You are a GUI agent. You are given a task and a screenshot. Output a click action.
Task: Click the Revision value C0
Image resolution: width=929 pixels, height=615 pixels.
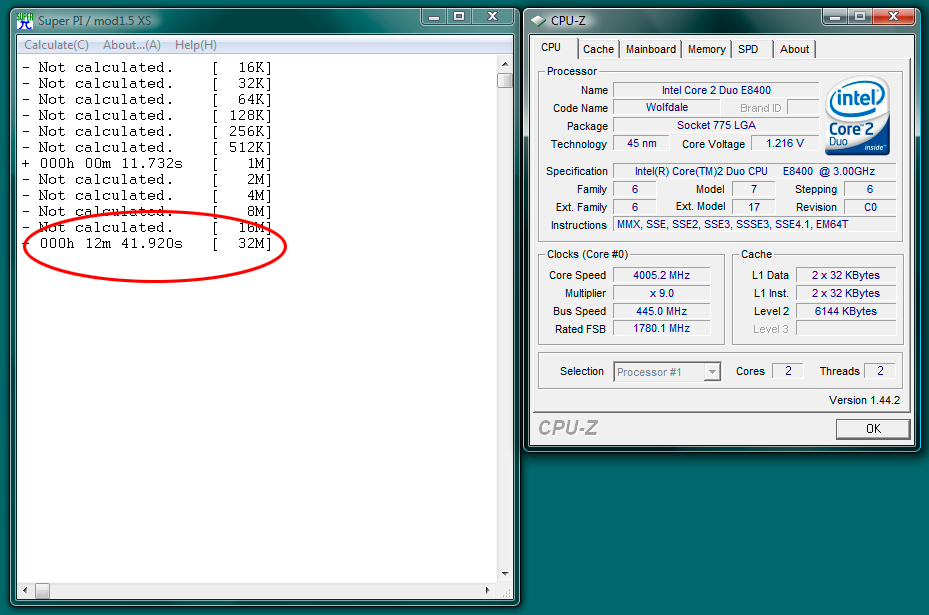870,207
